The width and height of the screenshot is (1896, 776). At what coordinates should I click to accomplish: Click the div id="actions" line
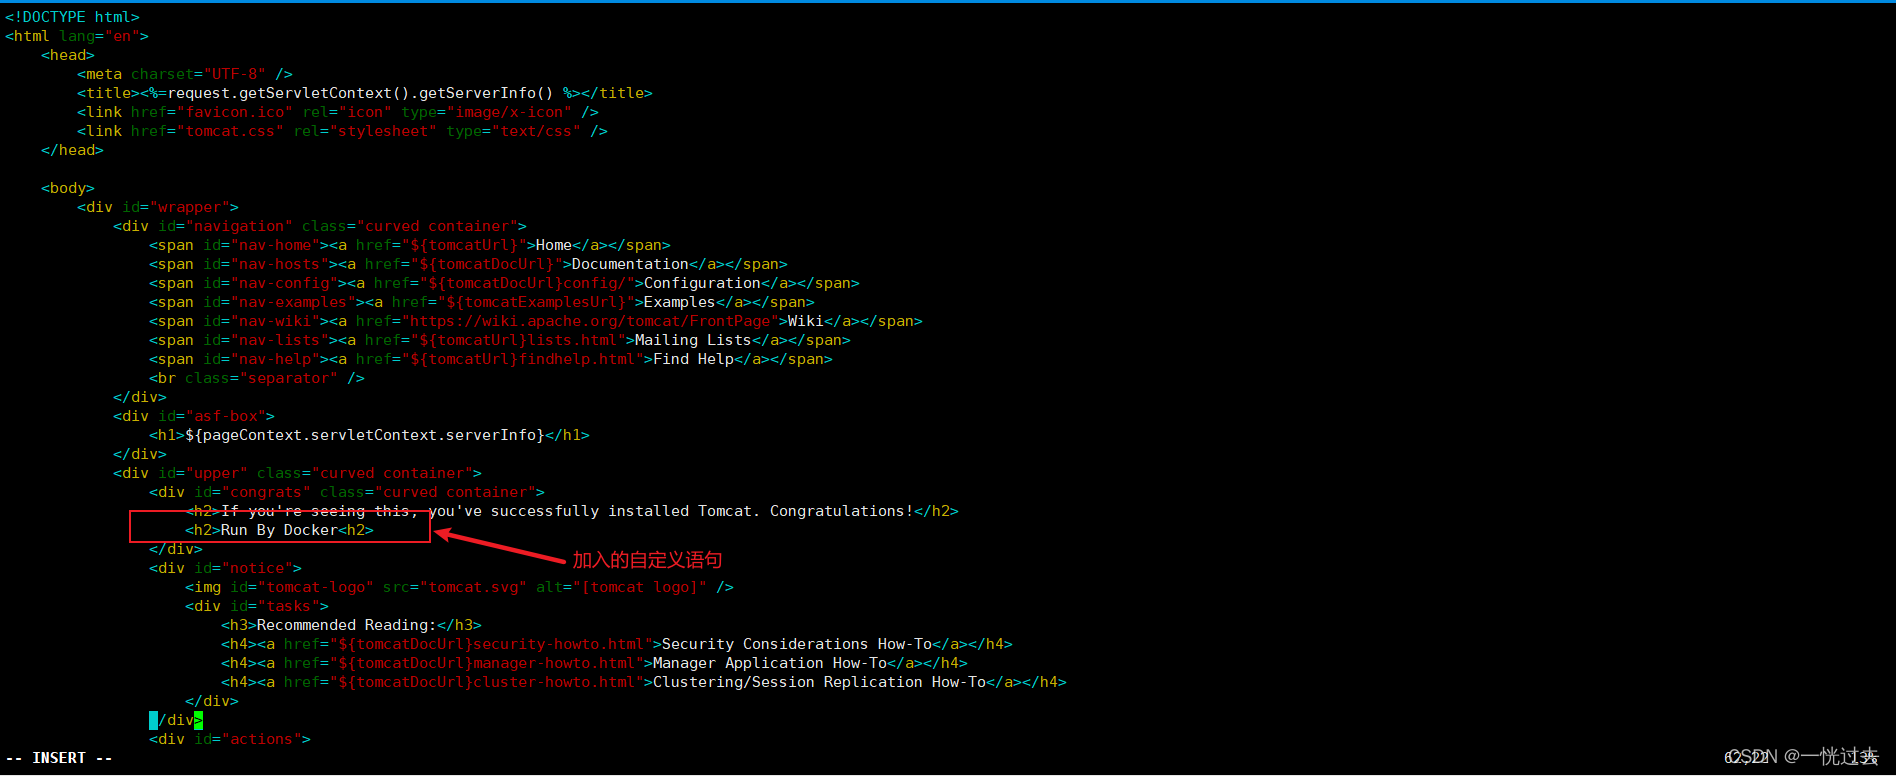(230, 739)
